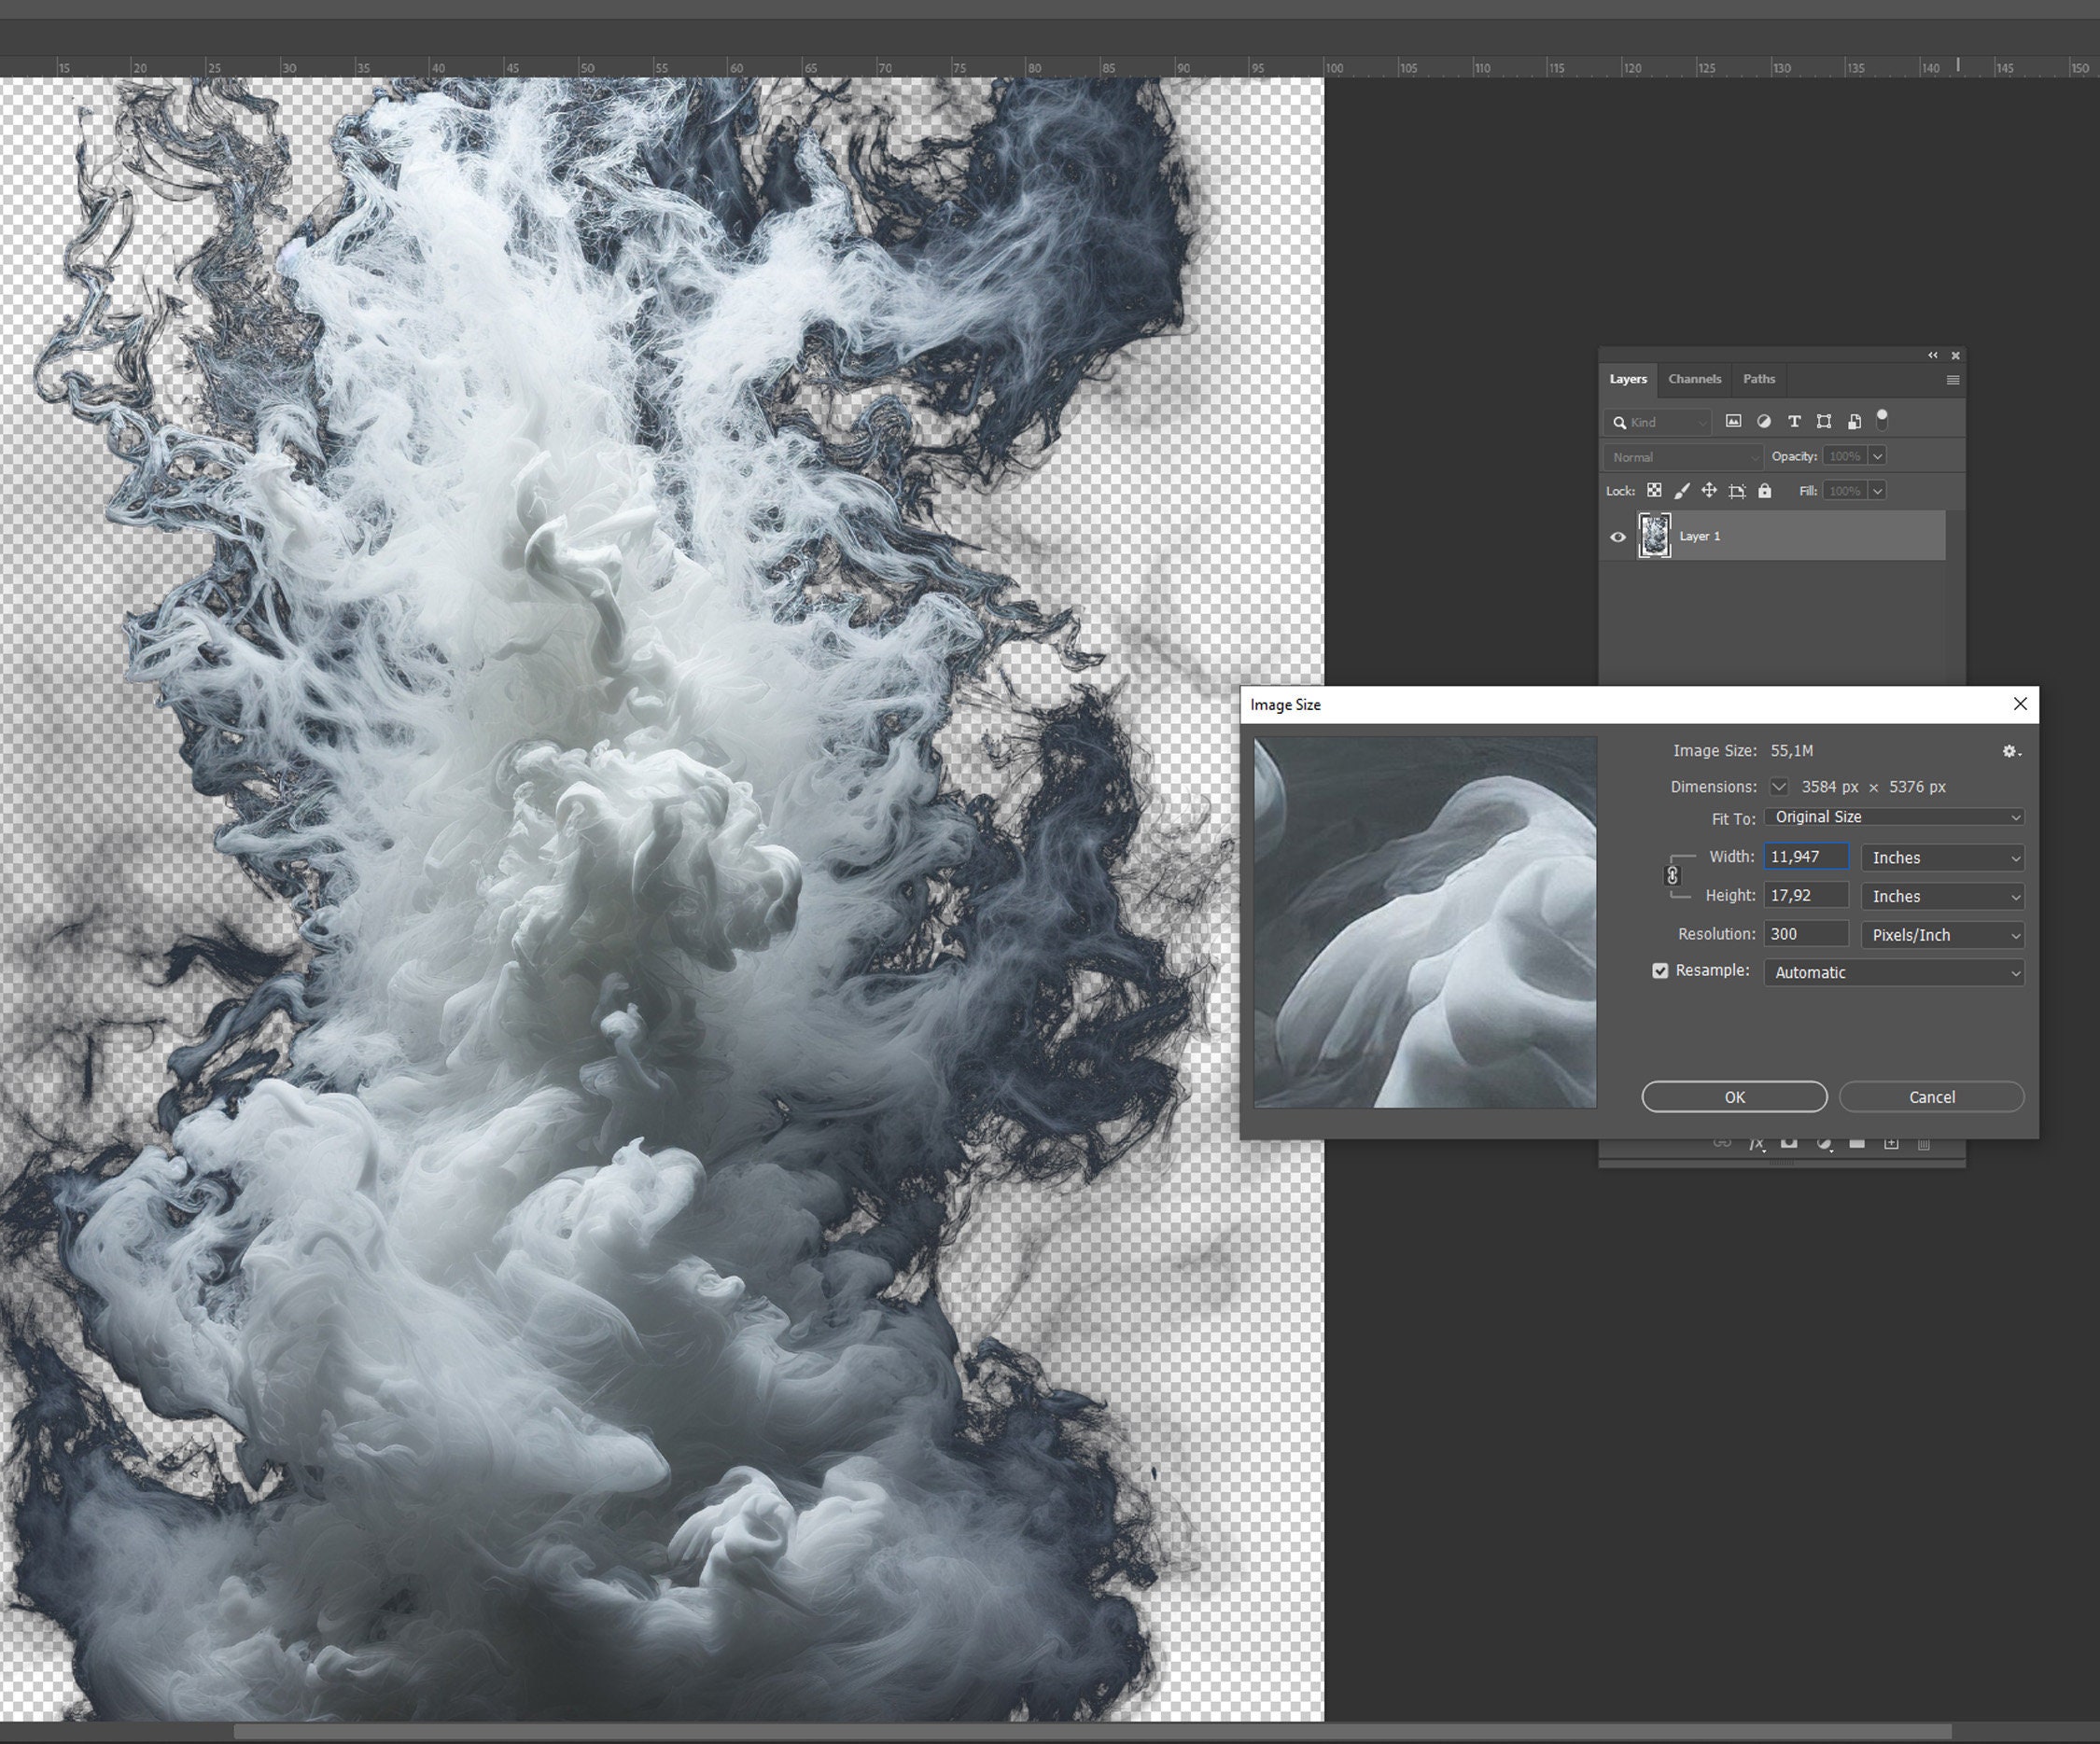Hide Layer 1 with eye toggle
Viewport: 2100px width, 1744px height.
[x=1619, y=537]
